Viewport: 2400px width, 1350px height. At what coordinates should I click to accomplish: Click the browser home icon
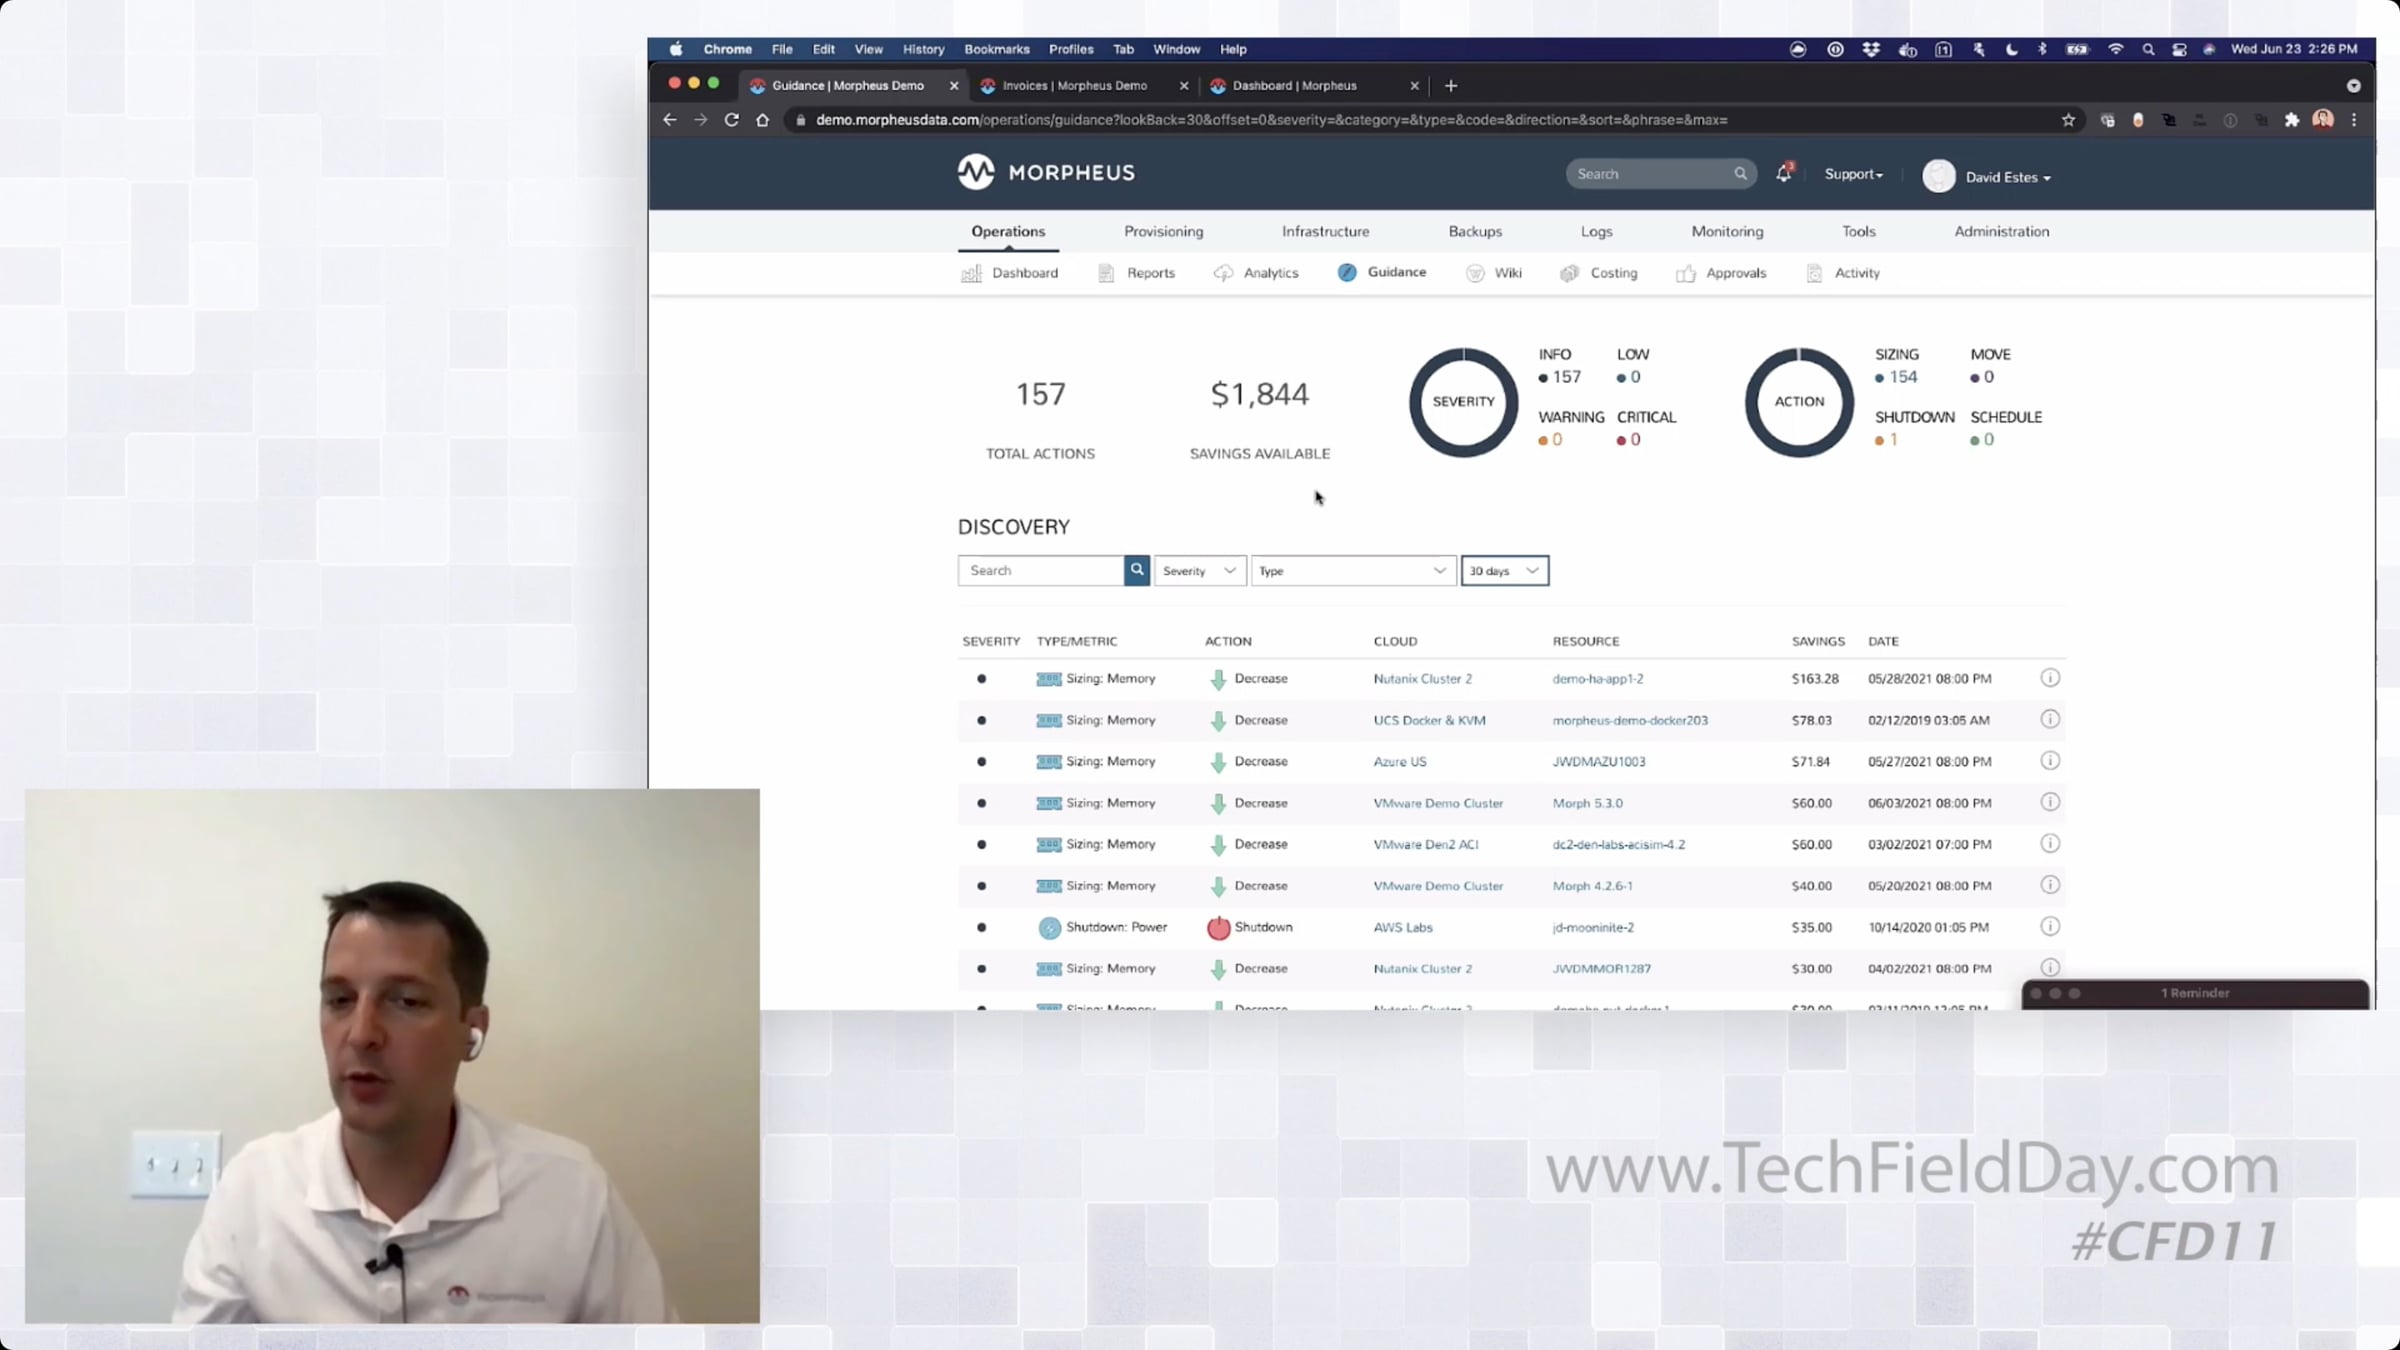point(763,120)
